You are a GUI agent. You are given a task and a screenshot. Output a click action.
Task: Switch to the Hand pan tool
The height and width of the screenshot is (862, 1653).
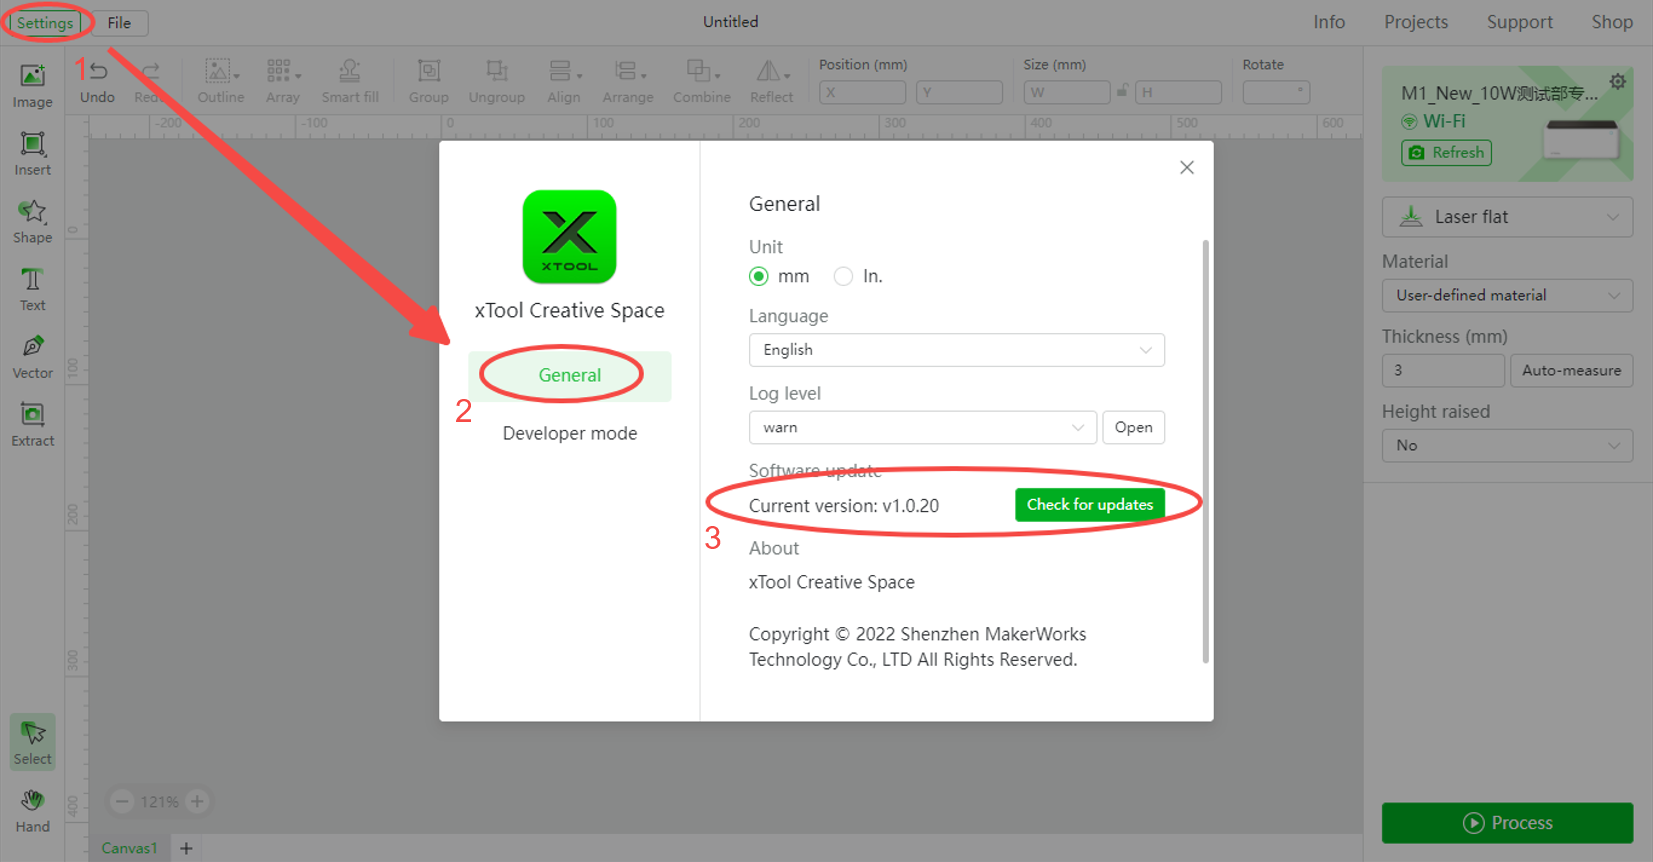pyautogui.click(x=32, y=811)
